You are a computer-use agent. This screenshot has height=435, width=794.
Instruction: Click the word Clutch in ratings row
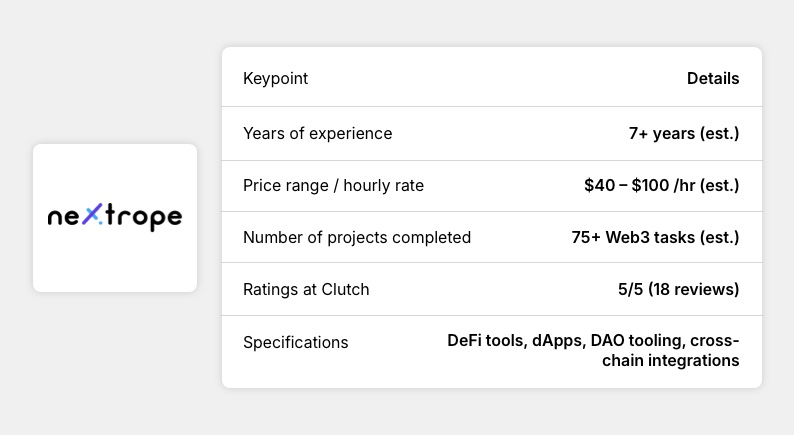(x=345, y=289)
